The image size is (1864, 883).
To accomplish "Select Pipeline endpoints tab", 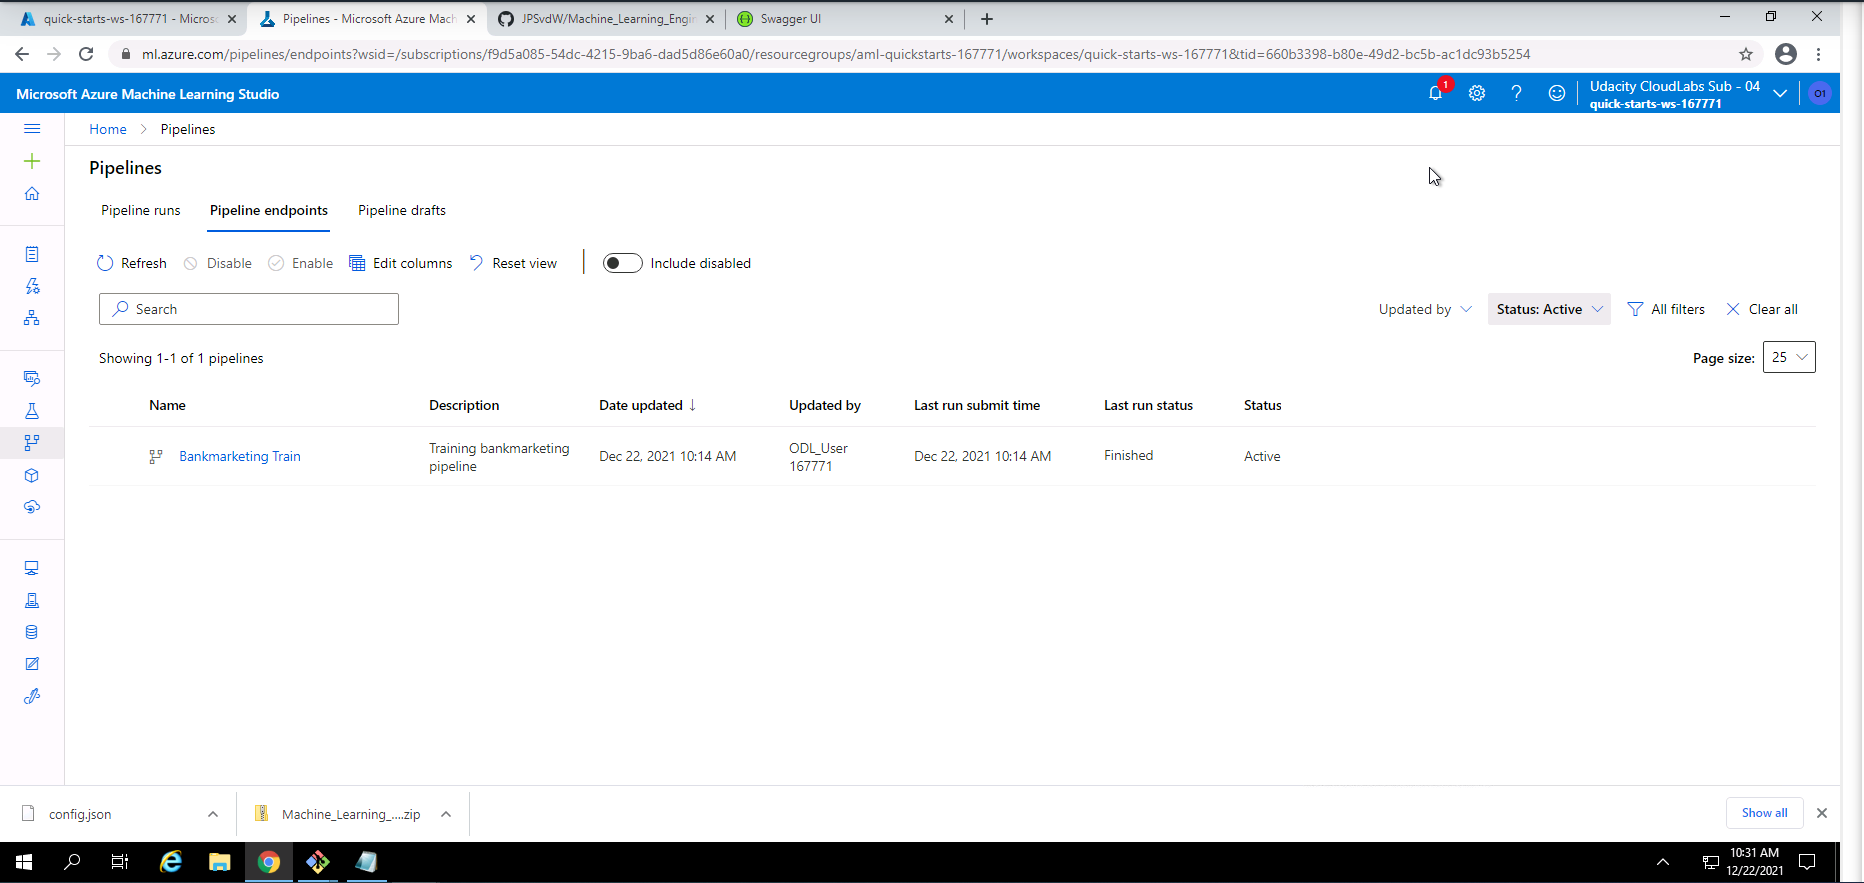I will (269, 210).
